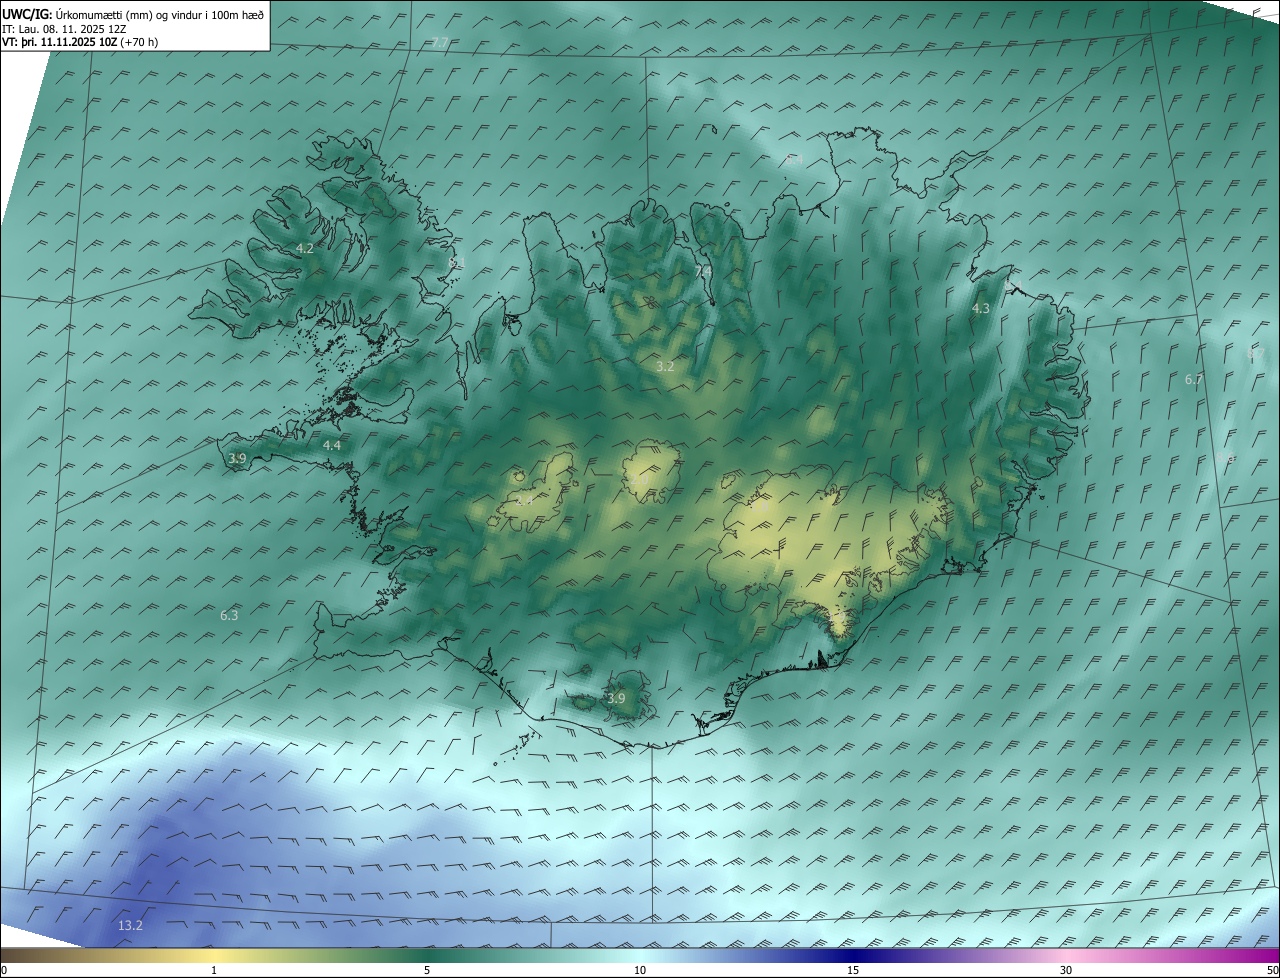Click the '4.2' value in the Westfjords

tap(304, 248)
